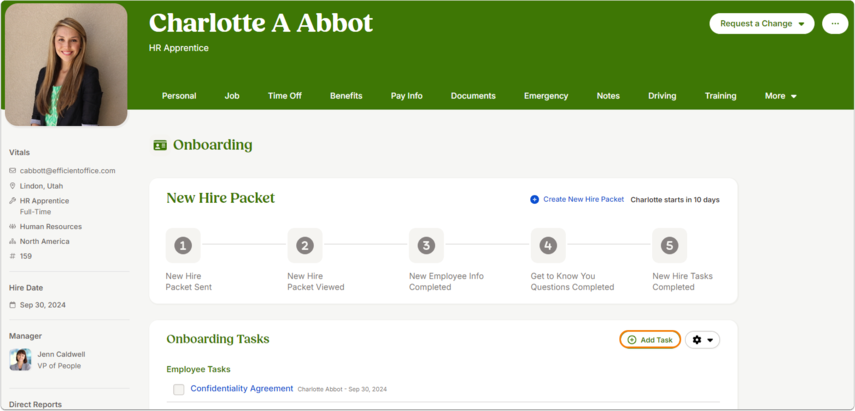Open the Documents tab
Image resolution: width=855 pixels, height=411 pixels.
(x=473, y=96)
